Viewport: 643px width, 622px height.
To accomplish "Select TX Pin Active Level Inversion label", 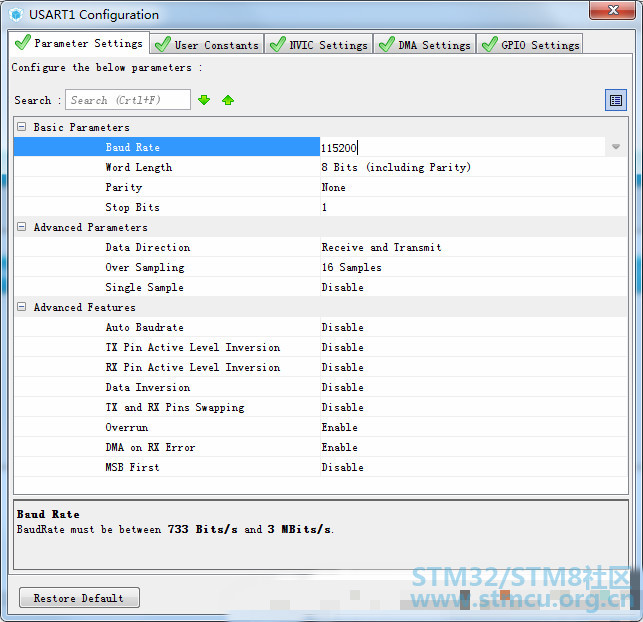I will [x=193, y=347].
